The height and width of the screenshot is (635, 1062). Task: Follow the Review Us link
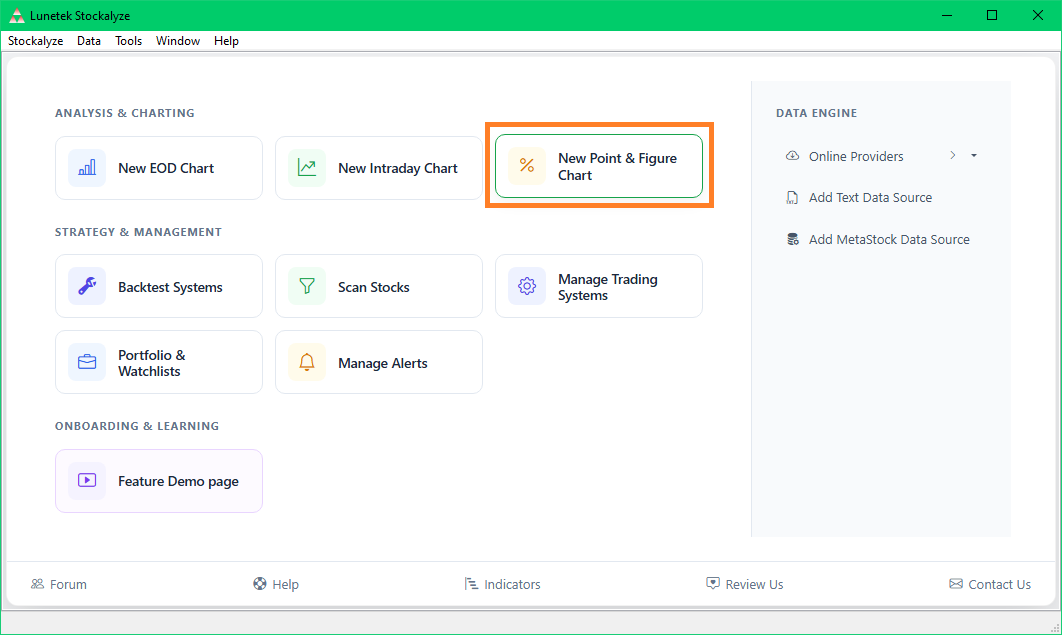click(x=754, y=584)
